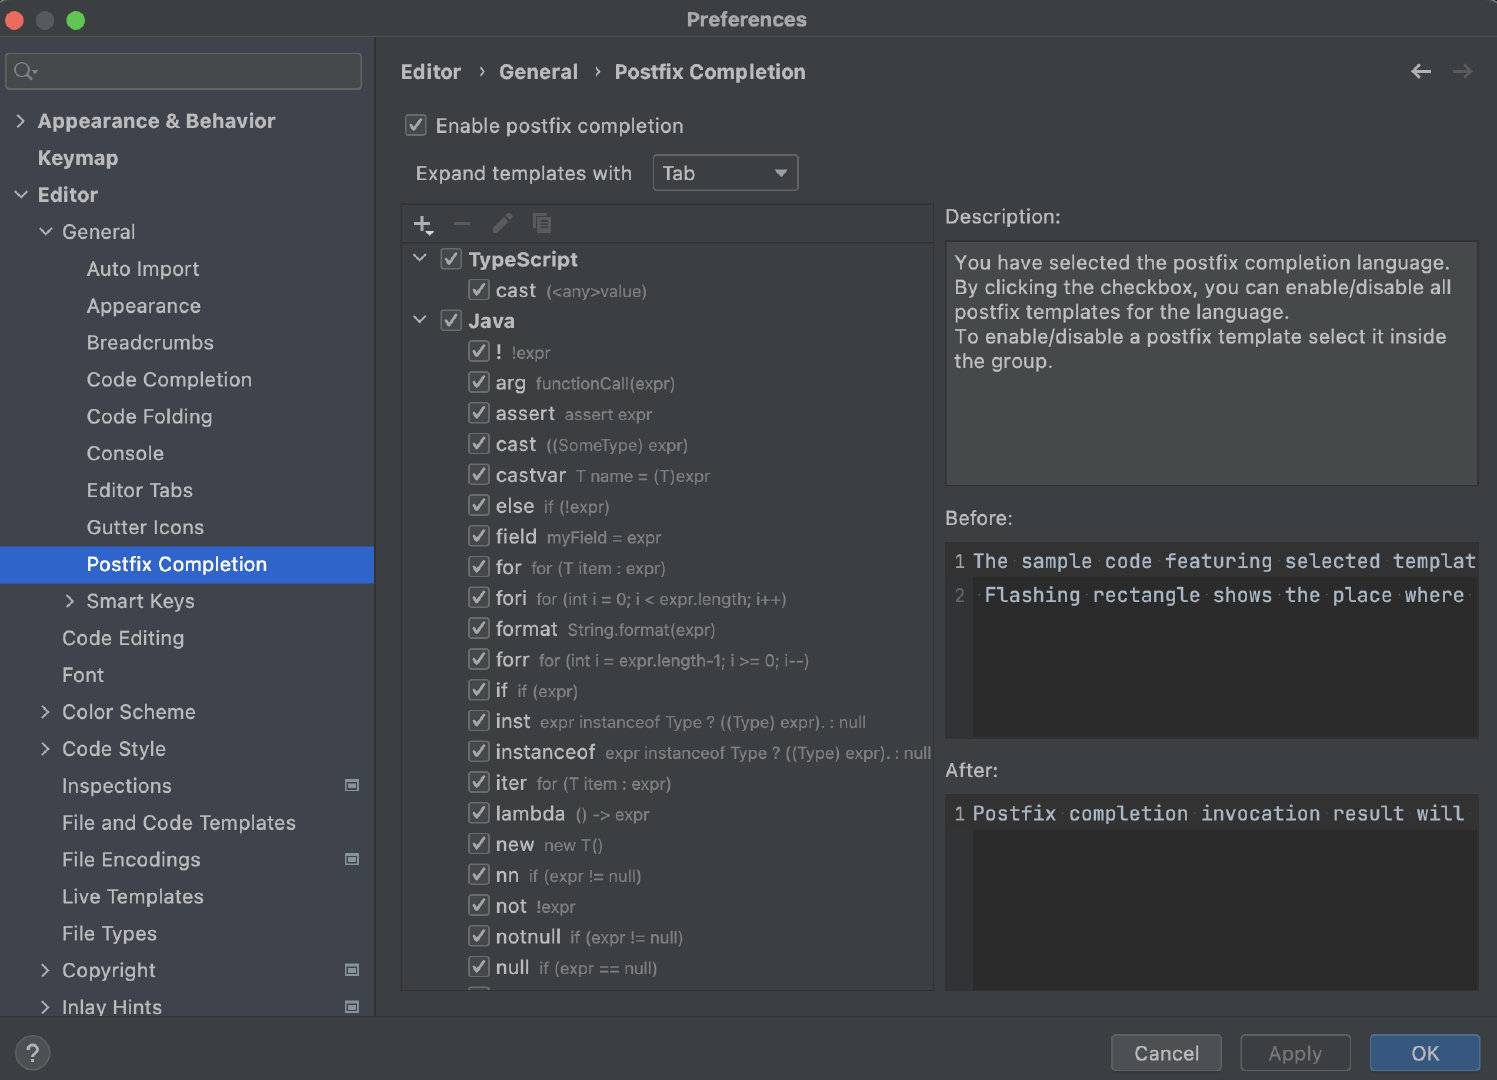Image resolution: width=1497 pixels, height=1080 pixels.
Task: Collapse the General subsection
Action: pyautogui.click(x=45, y=232)
